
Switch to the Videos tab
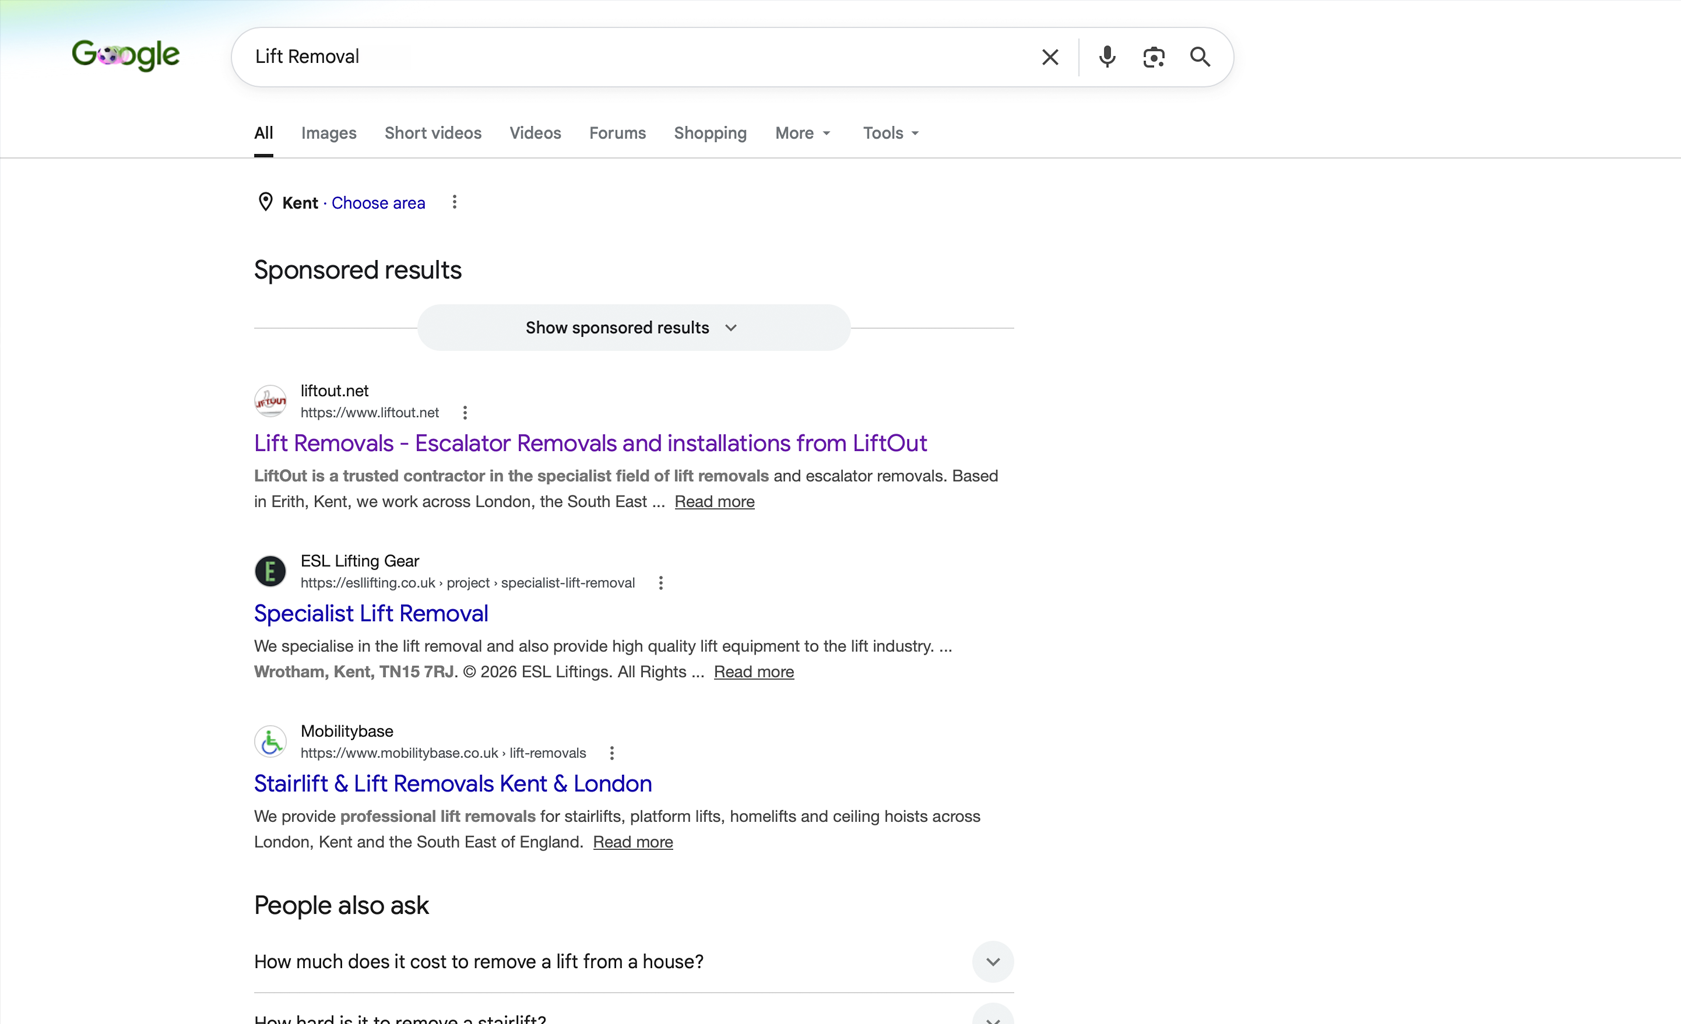(535, 133)
